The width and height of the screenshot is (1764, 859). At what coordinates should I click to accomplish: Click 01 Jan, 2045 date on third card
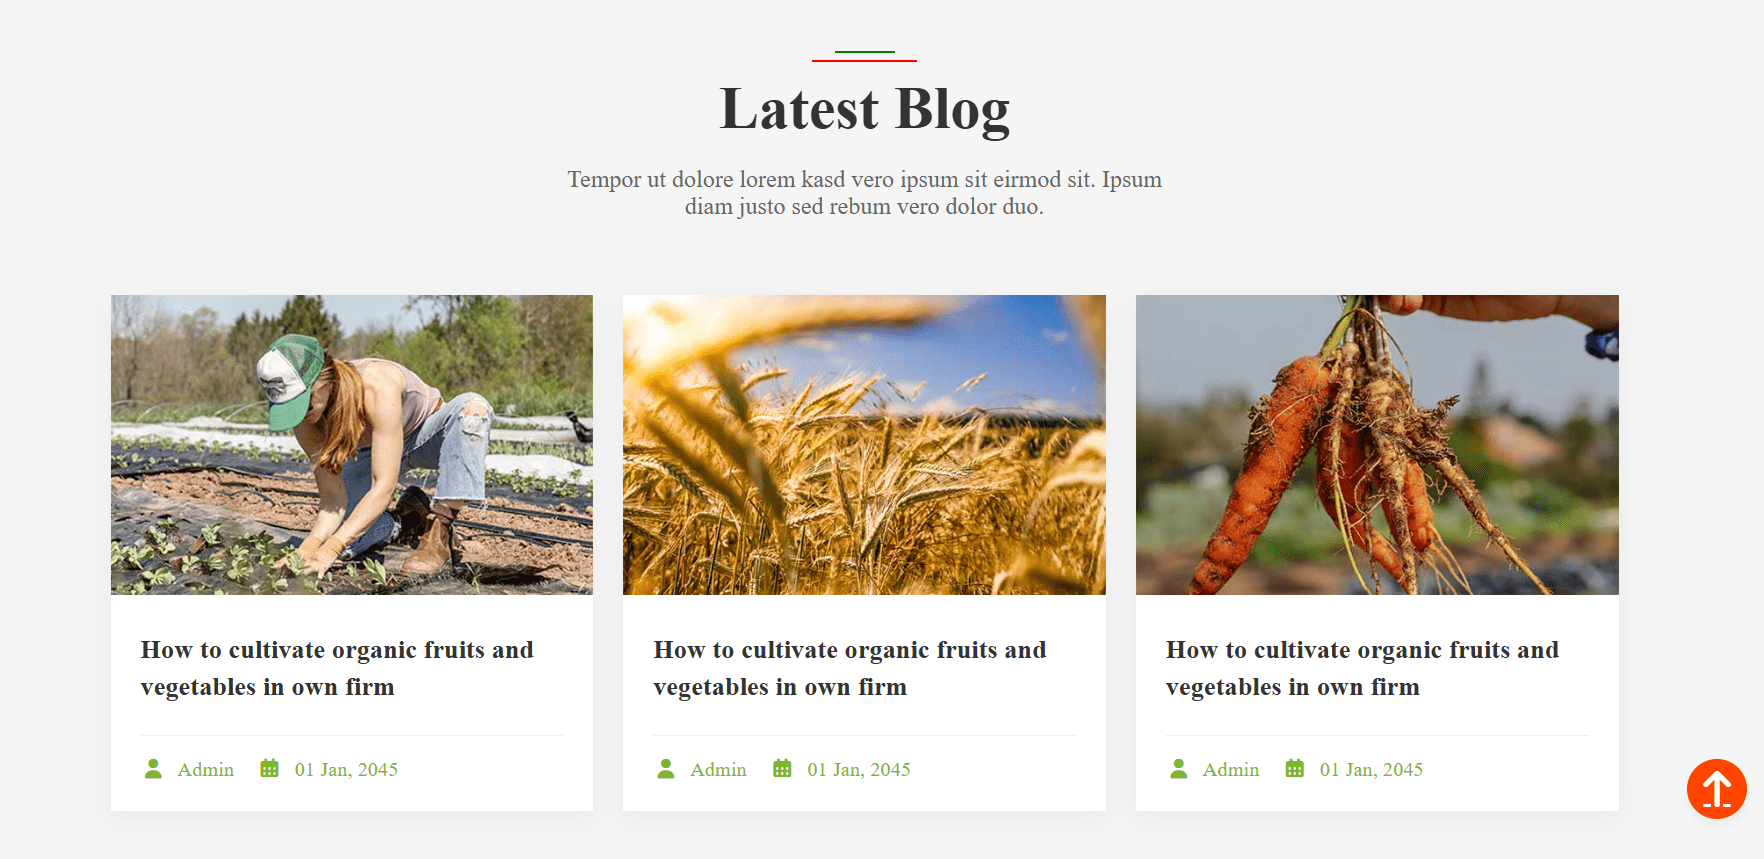(x=1371, y=769)
